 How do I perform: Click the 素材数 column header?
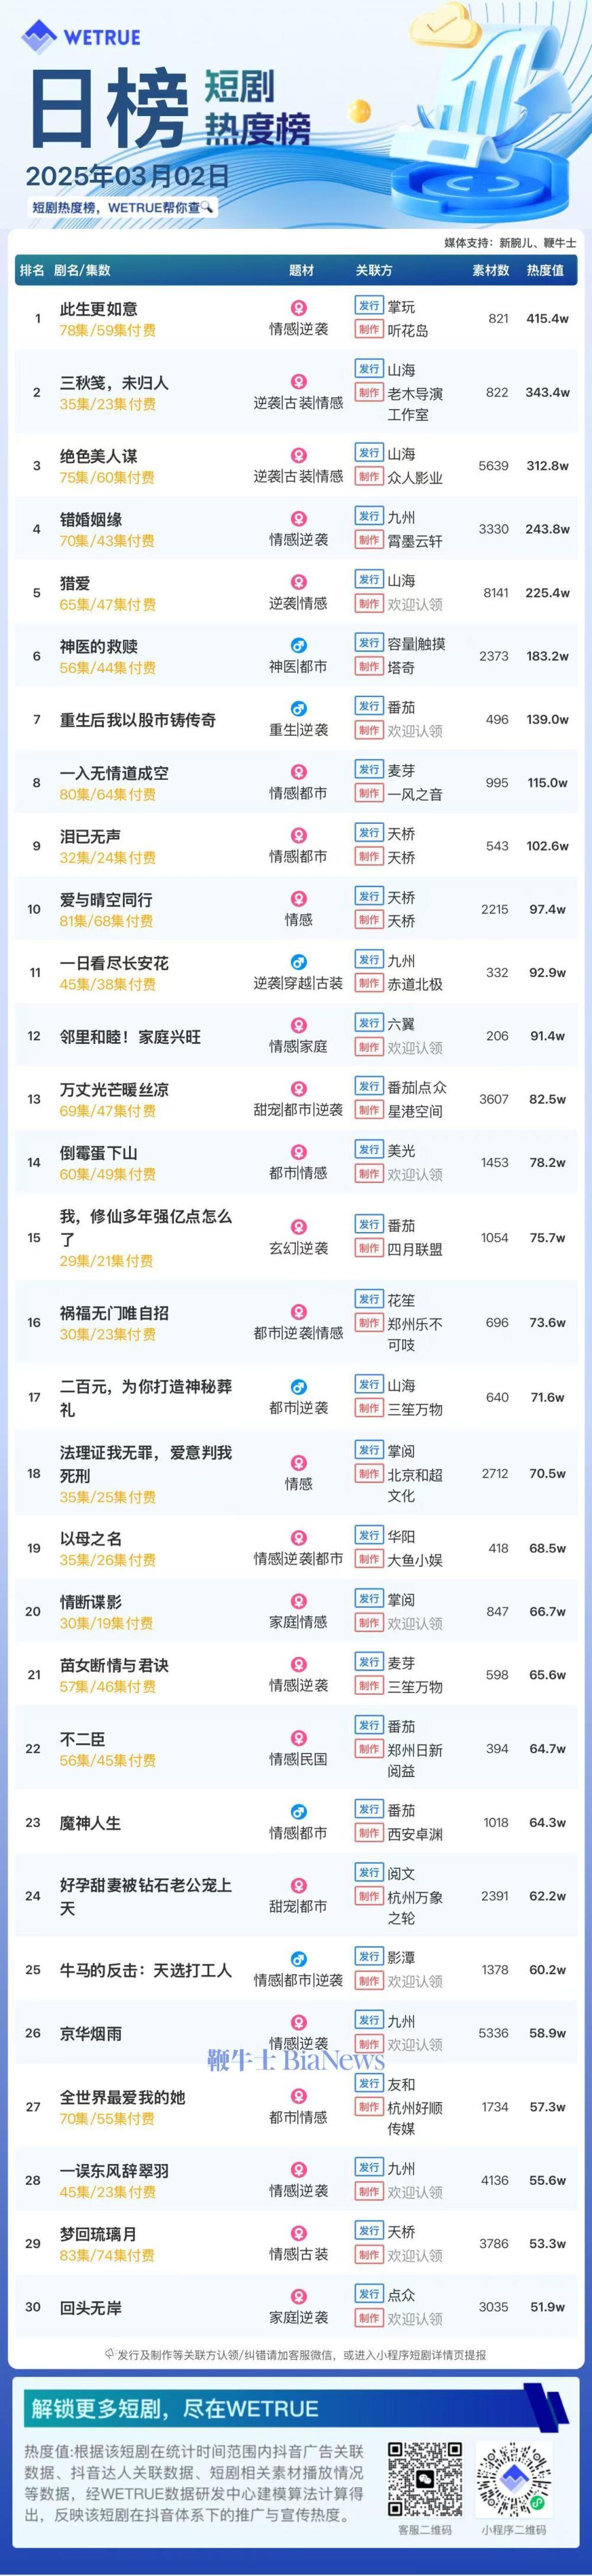click(491, 270)
